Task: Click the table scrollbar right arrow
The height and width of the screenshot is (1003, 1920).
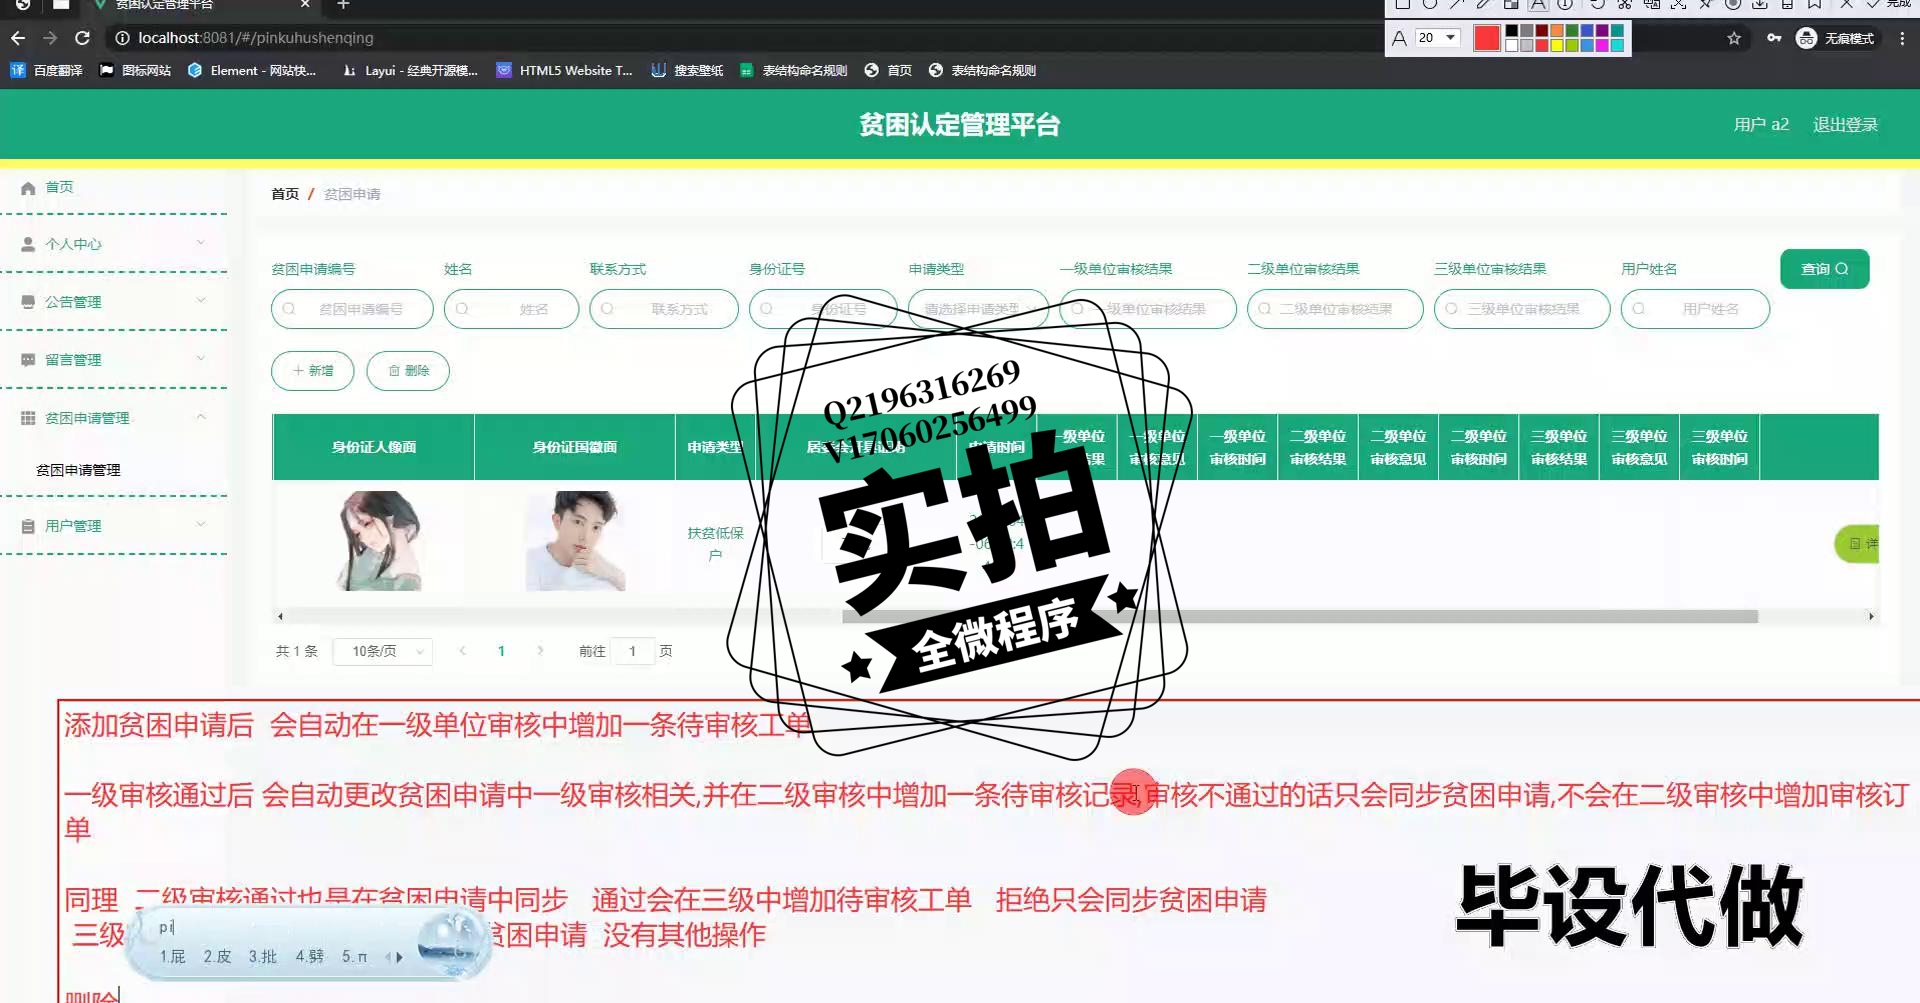Action: pyautogui.click(x=1871, y=617)
